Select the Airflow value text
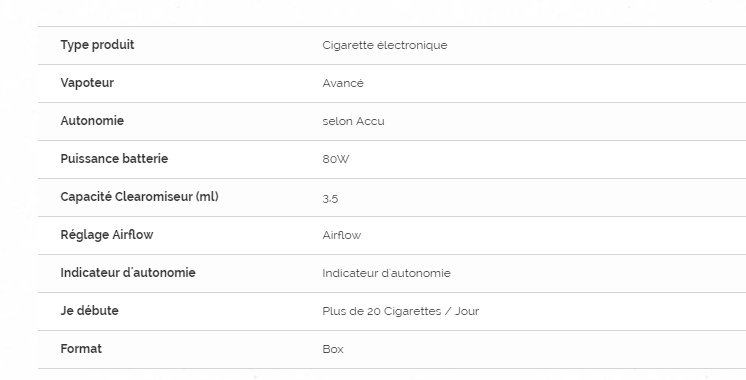The height and width of the screenshot is (380, 746). (342, 235)
